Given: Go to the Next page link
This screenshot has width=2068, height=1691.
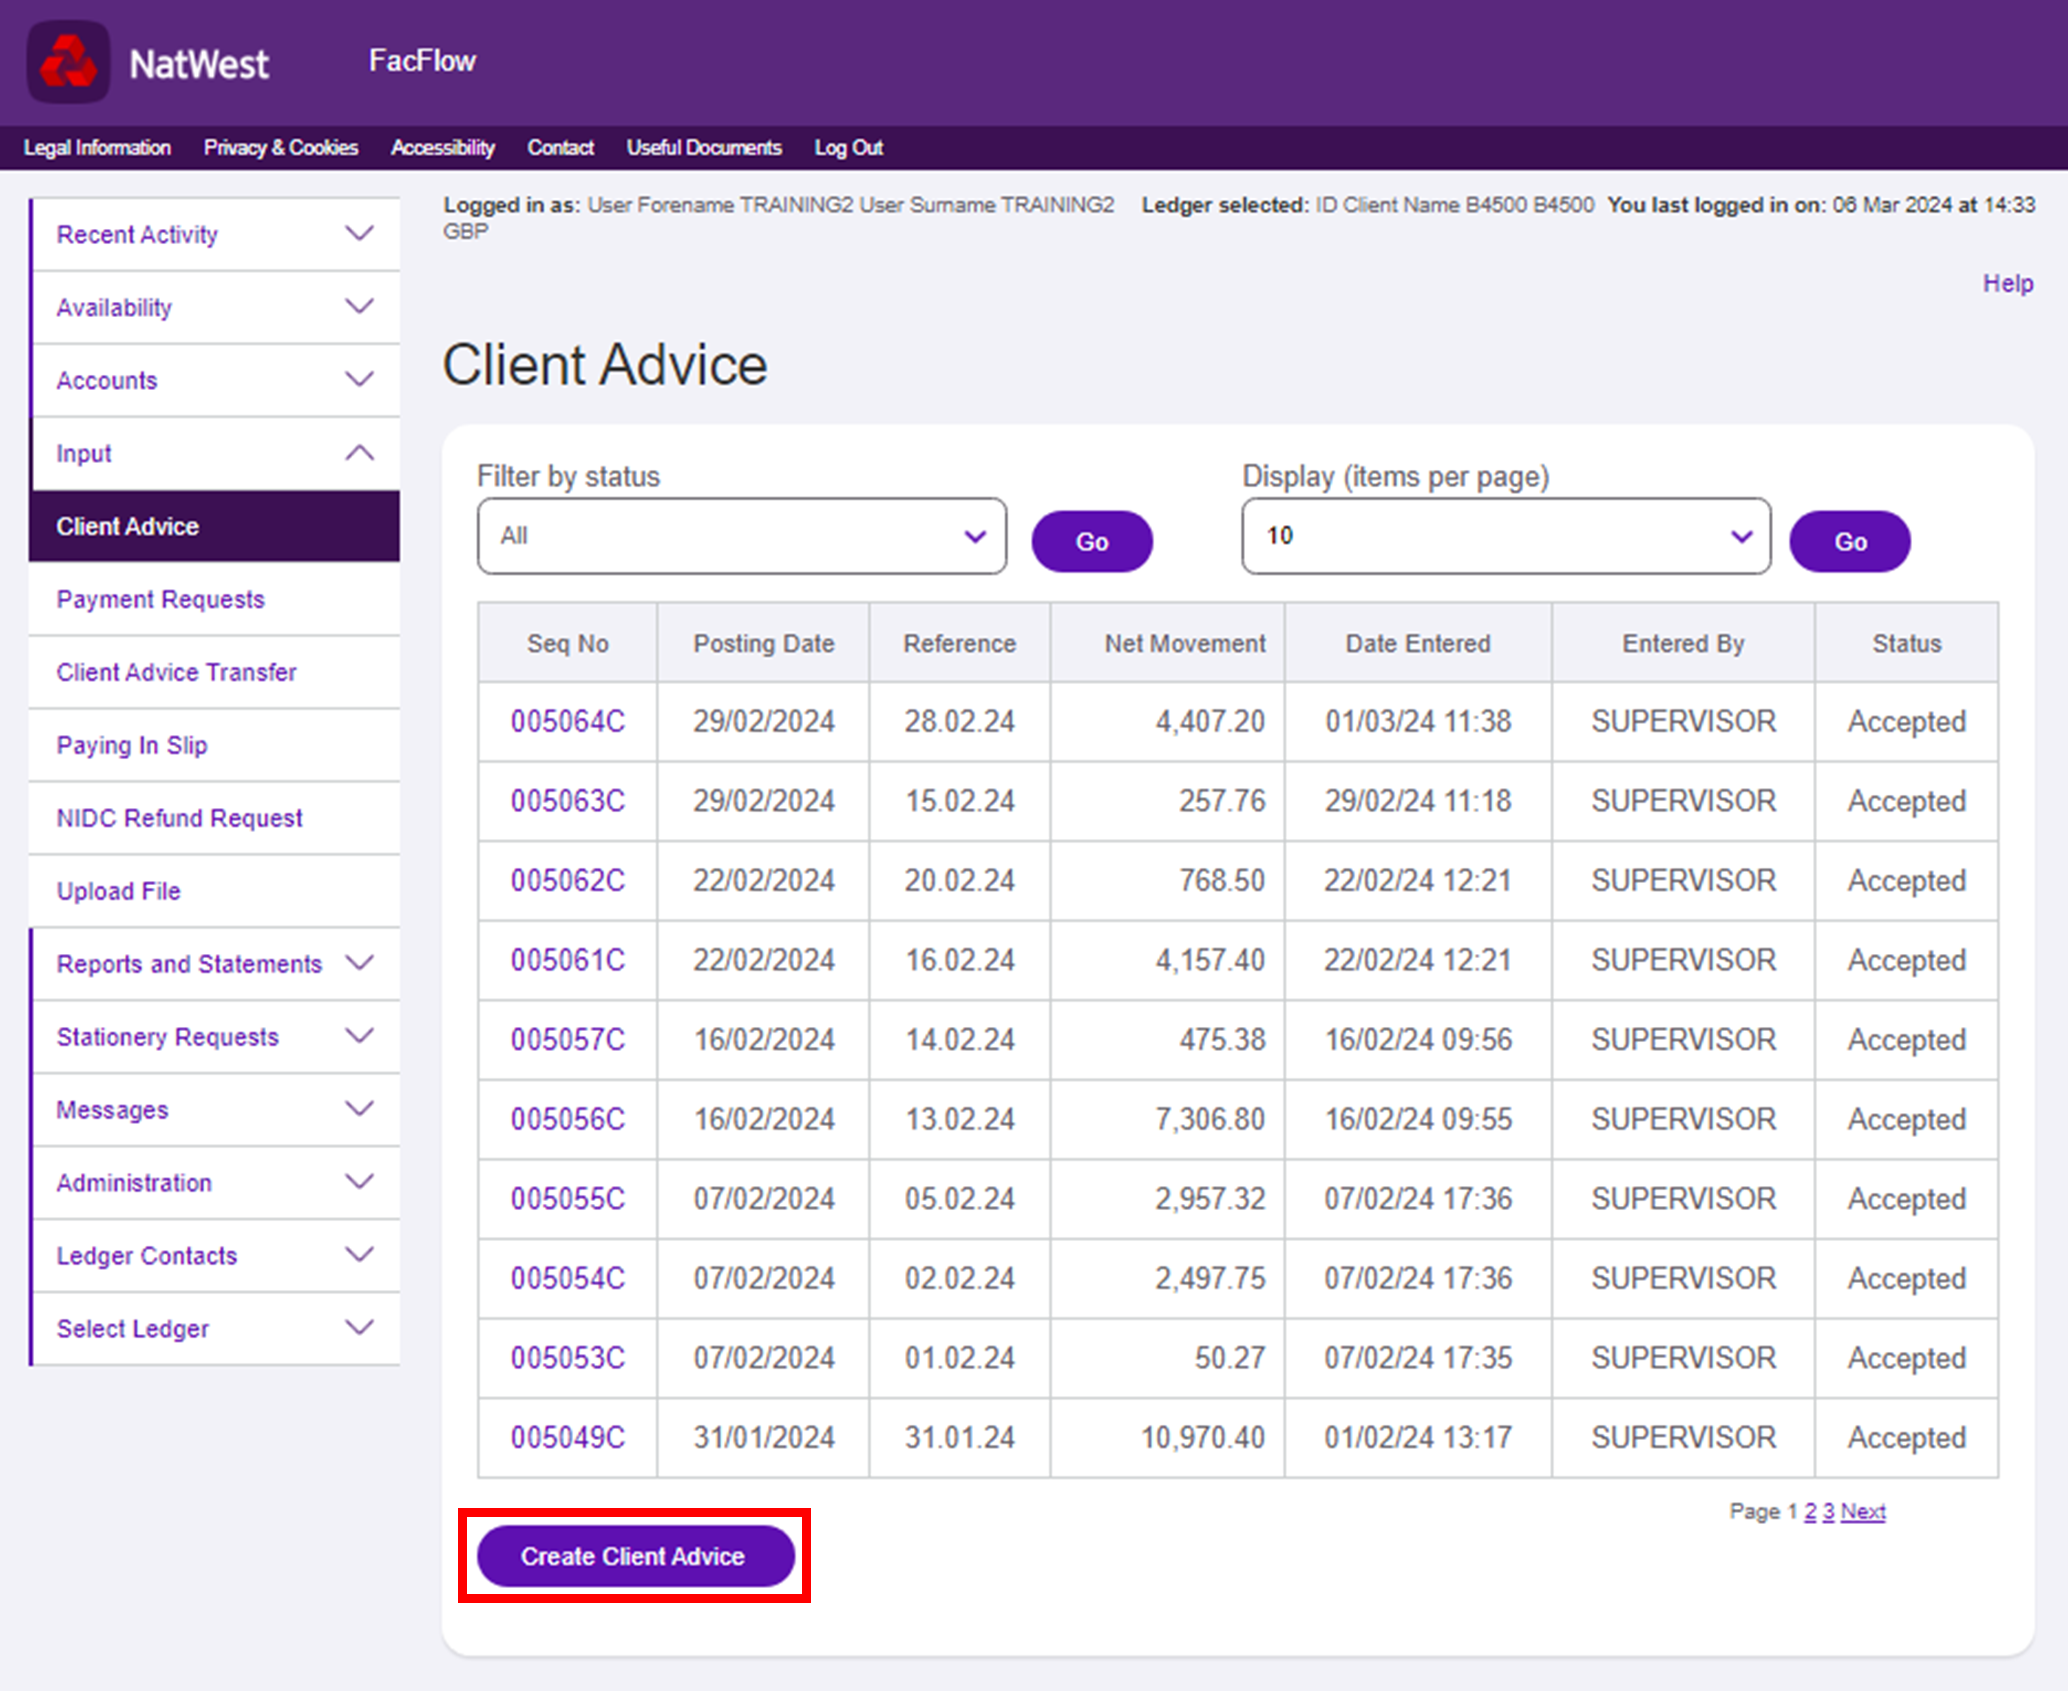Looking at the screenshot, I should 1862,1511.
